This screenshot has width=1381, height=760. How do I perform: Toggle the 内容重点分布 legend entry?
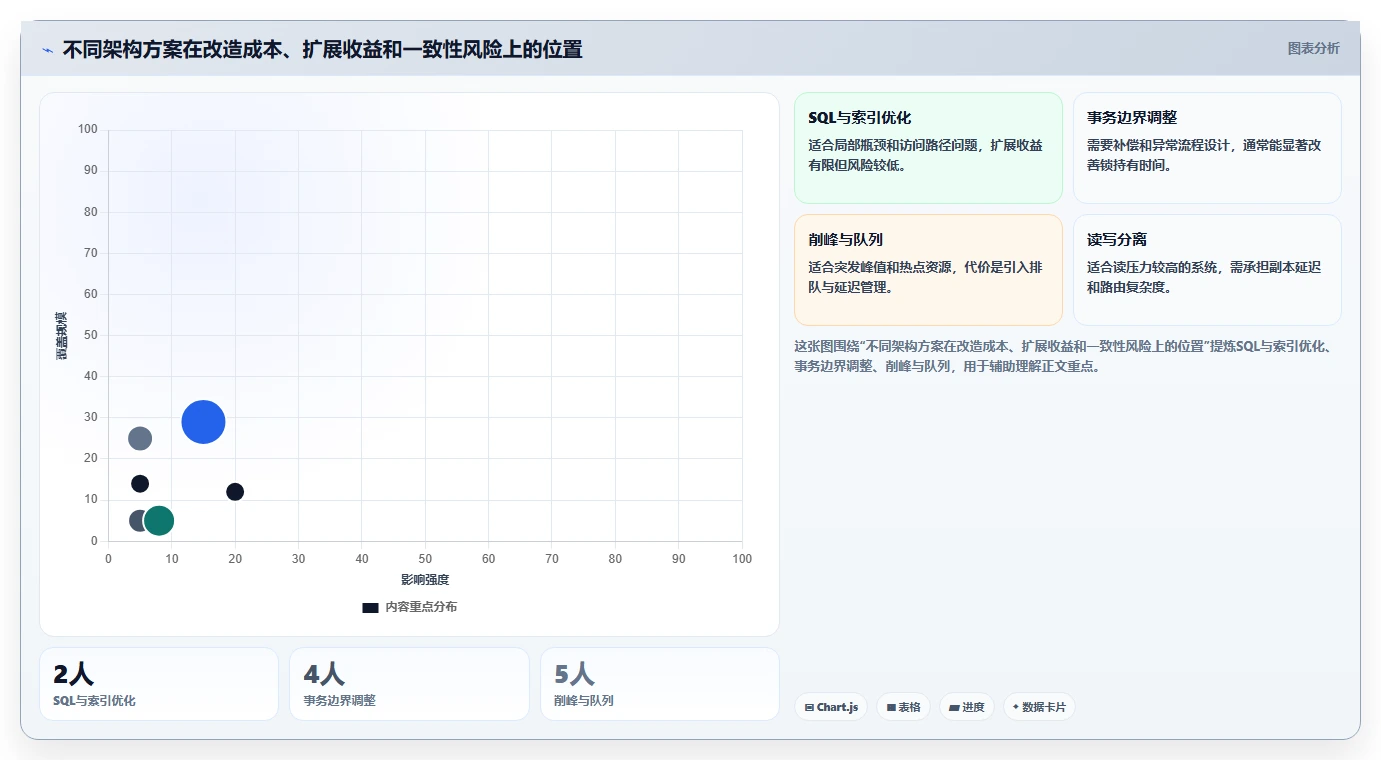[410, 607]
